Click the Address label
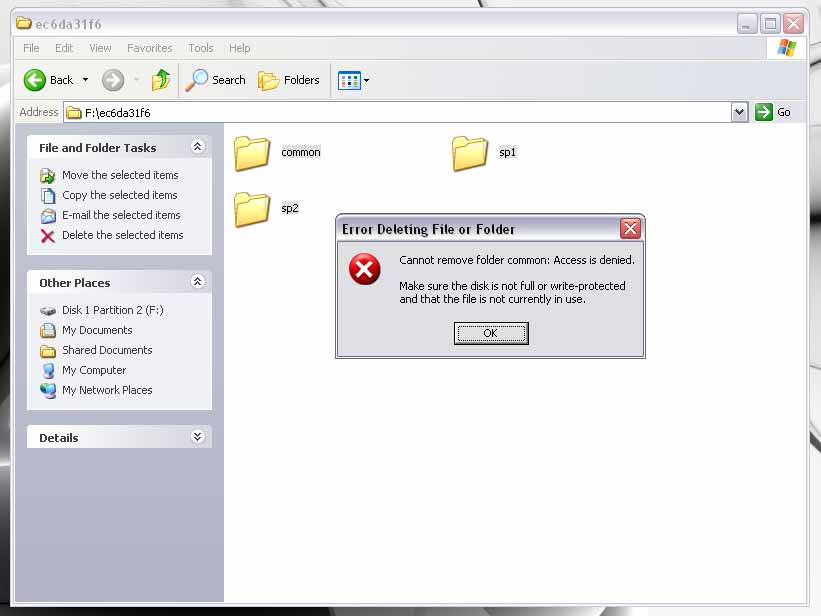 point(39,112)
